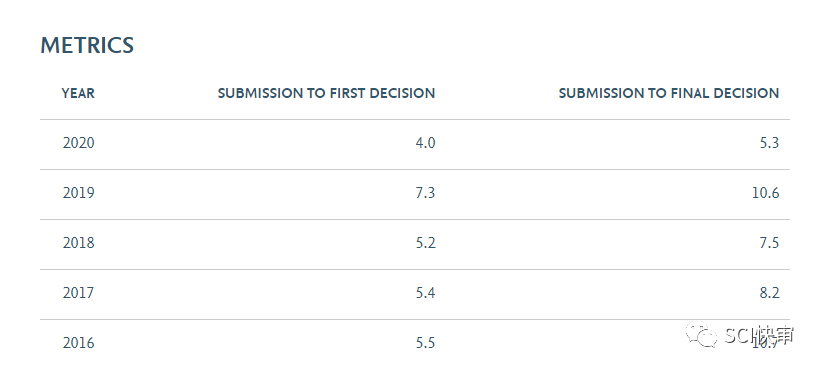Select the 2018 year row

pyautogui.click(x=415, y=244)
